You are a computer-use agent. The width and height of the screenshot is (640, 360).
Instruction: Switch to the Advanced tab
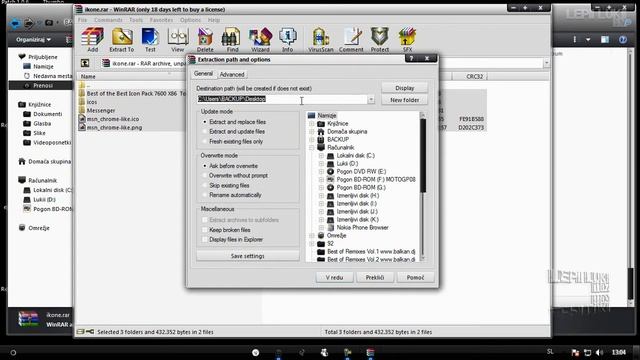[232, 74]
